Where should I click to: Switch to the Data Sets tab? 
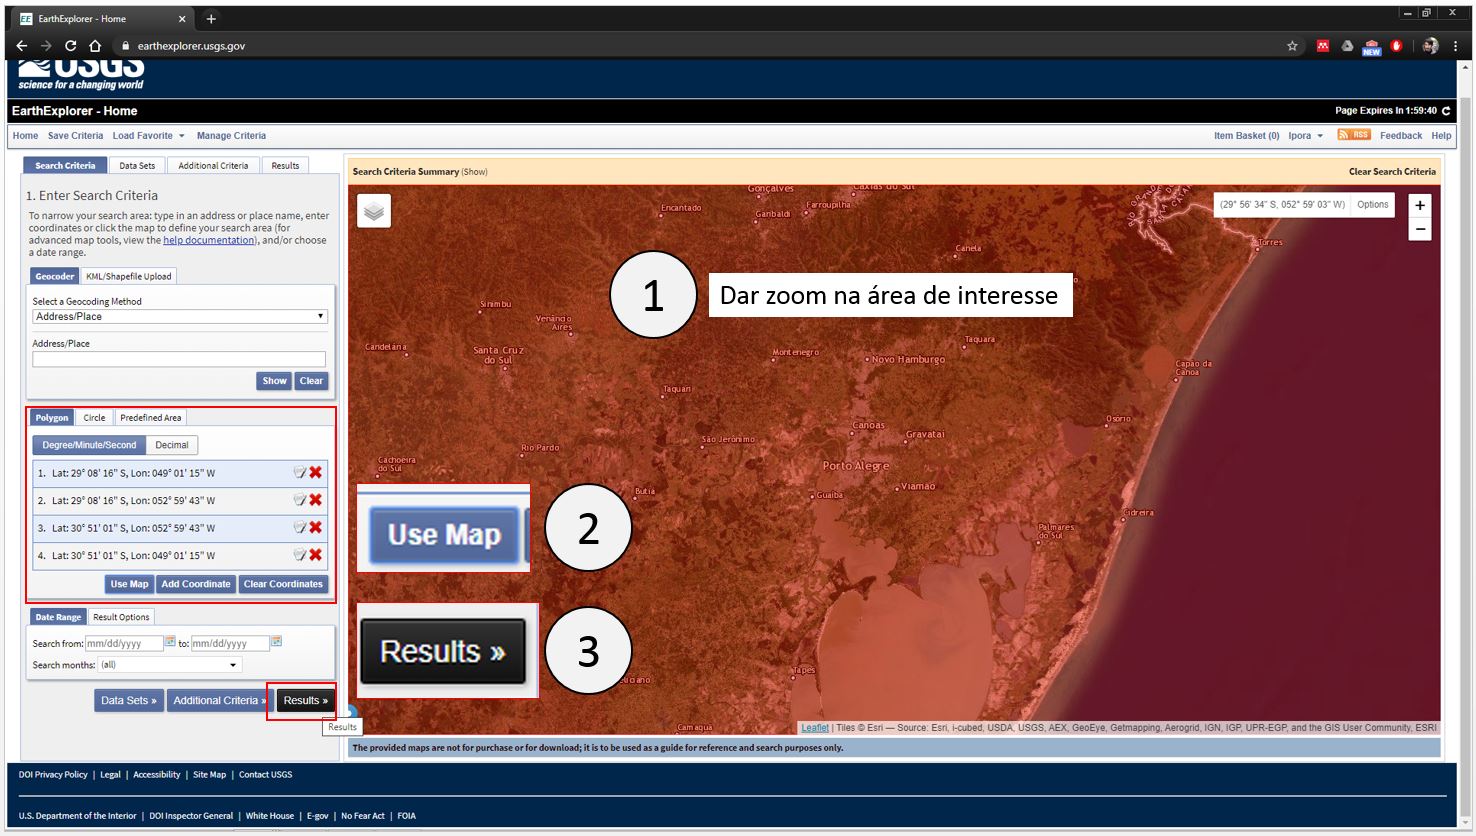point(137,166)
